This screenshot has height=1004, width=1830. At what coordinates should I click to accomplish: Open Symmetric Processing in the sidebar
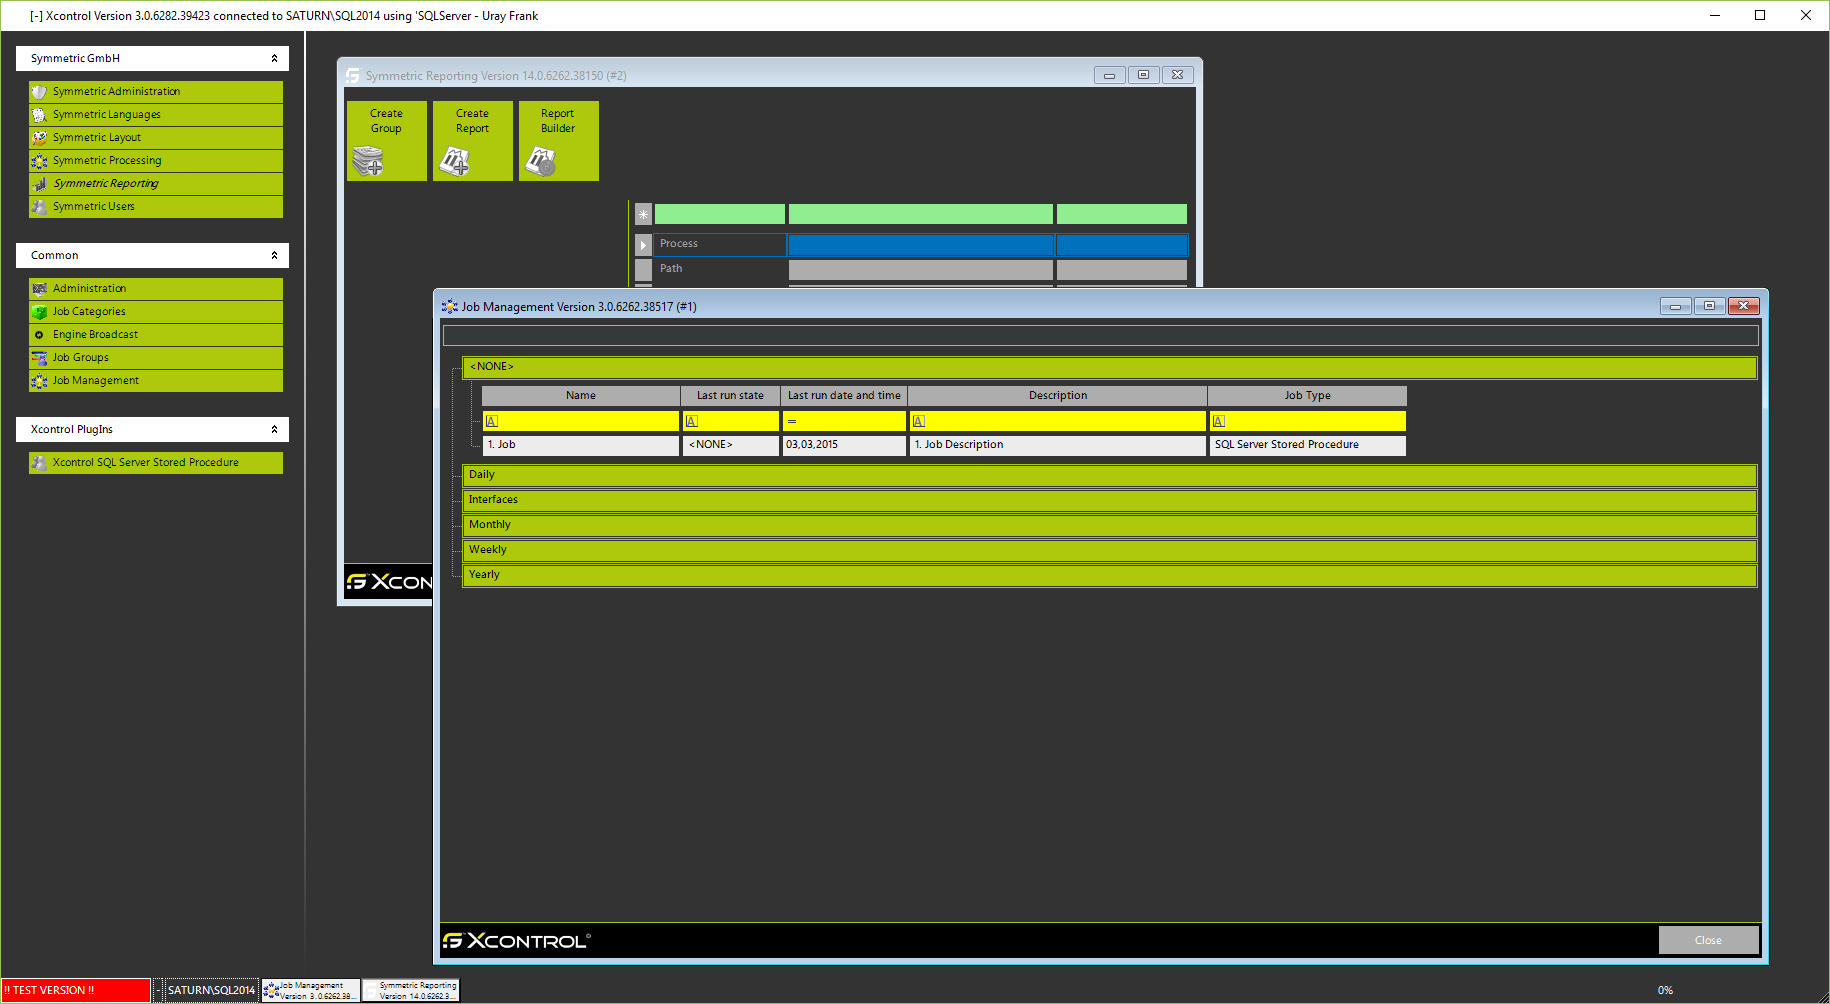click(156, 161)
